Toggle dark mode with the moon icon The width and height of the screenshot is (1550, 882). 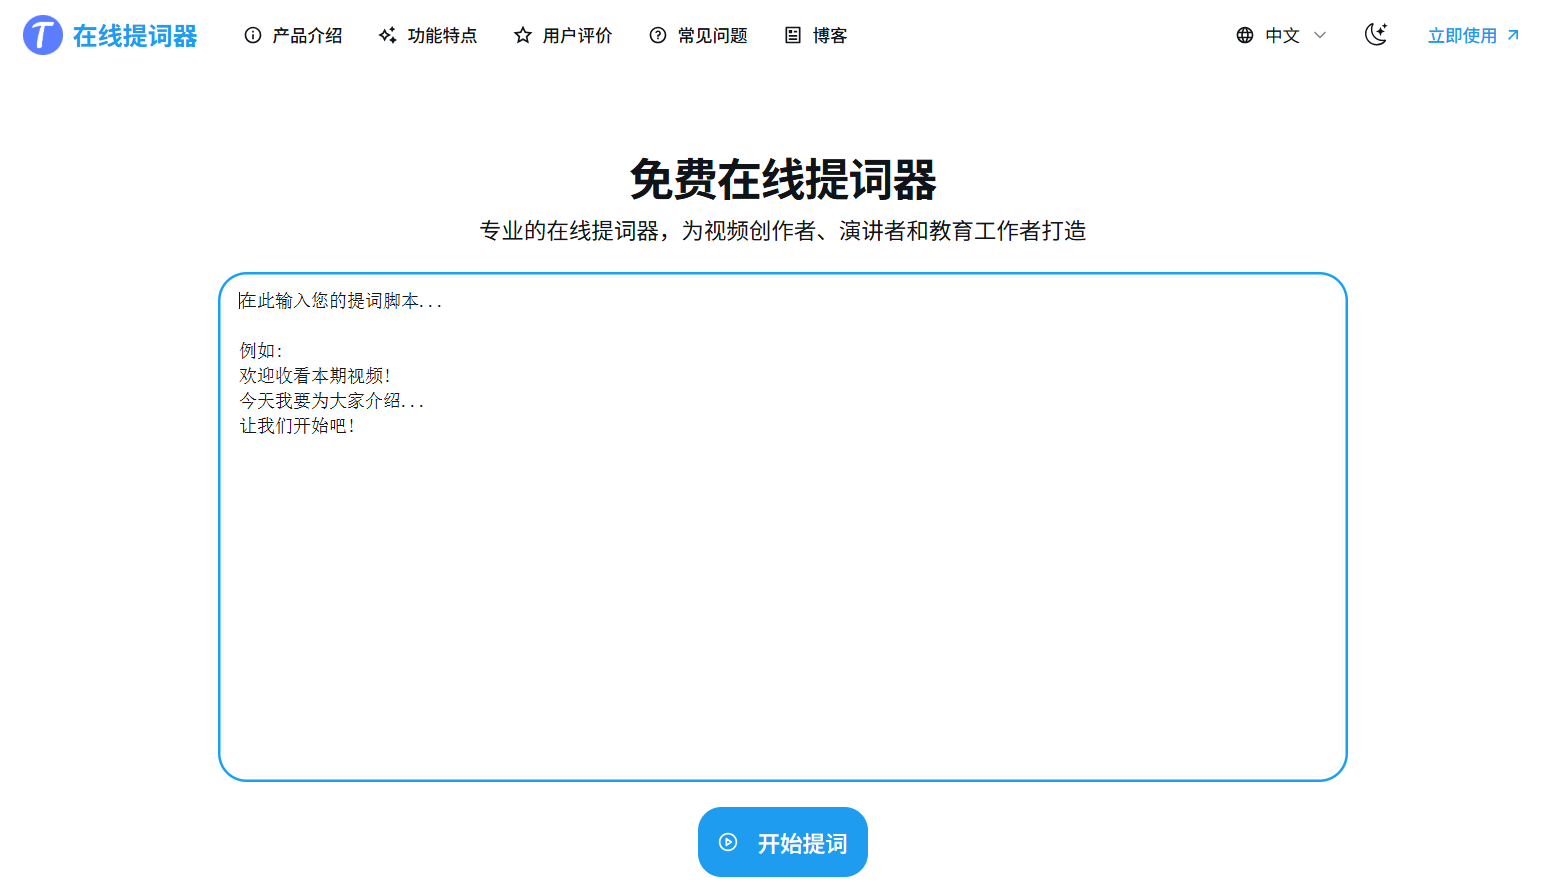tap(1376, 35)
